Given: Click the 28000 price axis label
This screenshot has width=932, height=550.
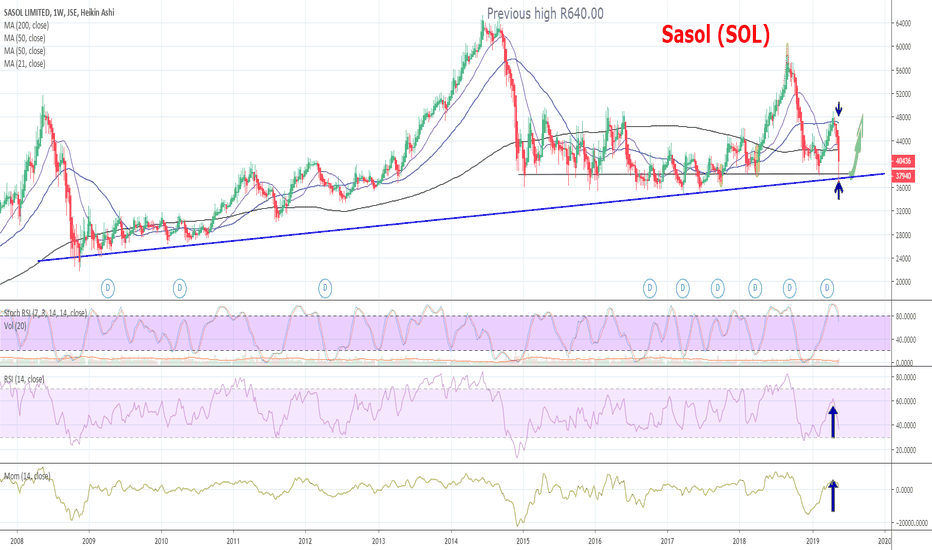Looking at the screenshot, I should (903, 235).
